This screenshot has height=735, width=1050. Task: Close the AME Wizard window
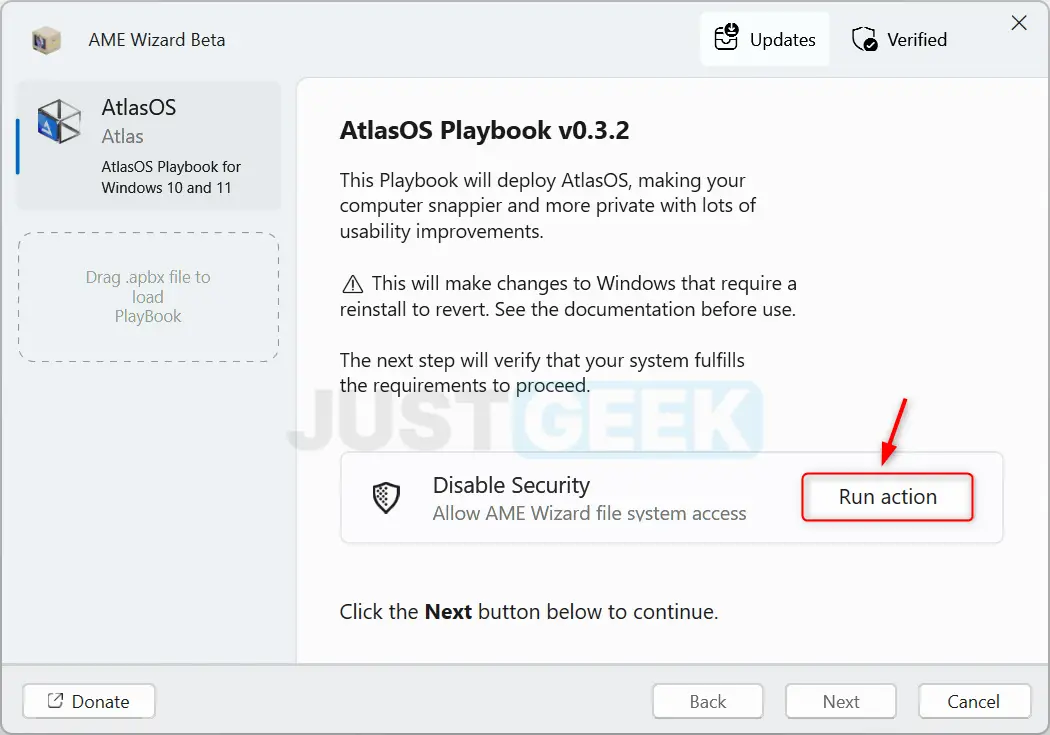1019,22
